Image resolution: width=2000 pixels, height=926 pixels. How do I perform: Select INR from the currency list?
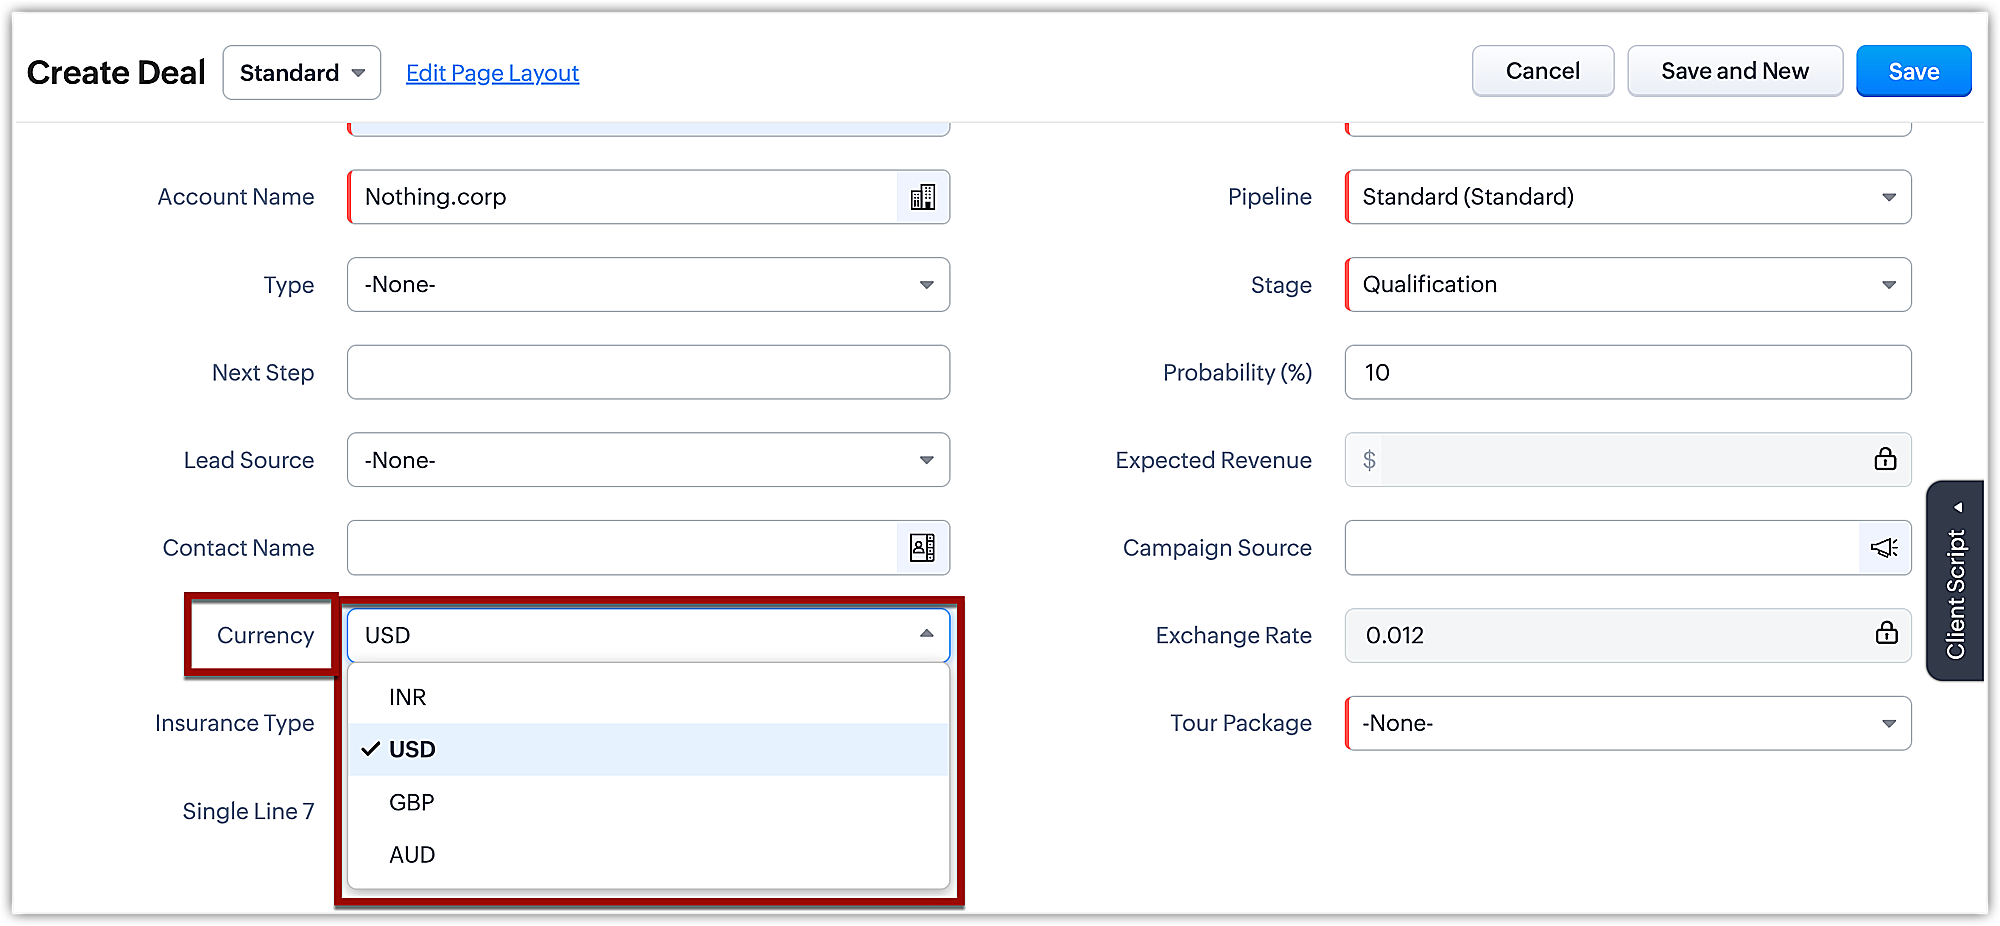coord(408,697)
